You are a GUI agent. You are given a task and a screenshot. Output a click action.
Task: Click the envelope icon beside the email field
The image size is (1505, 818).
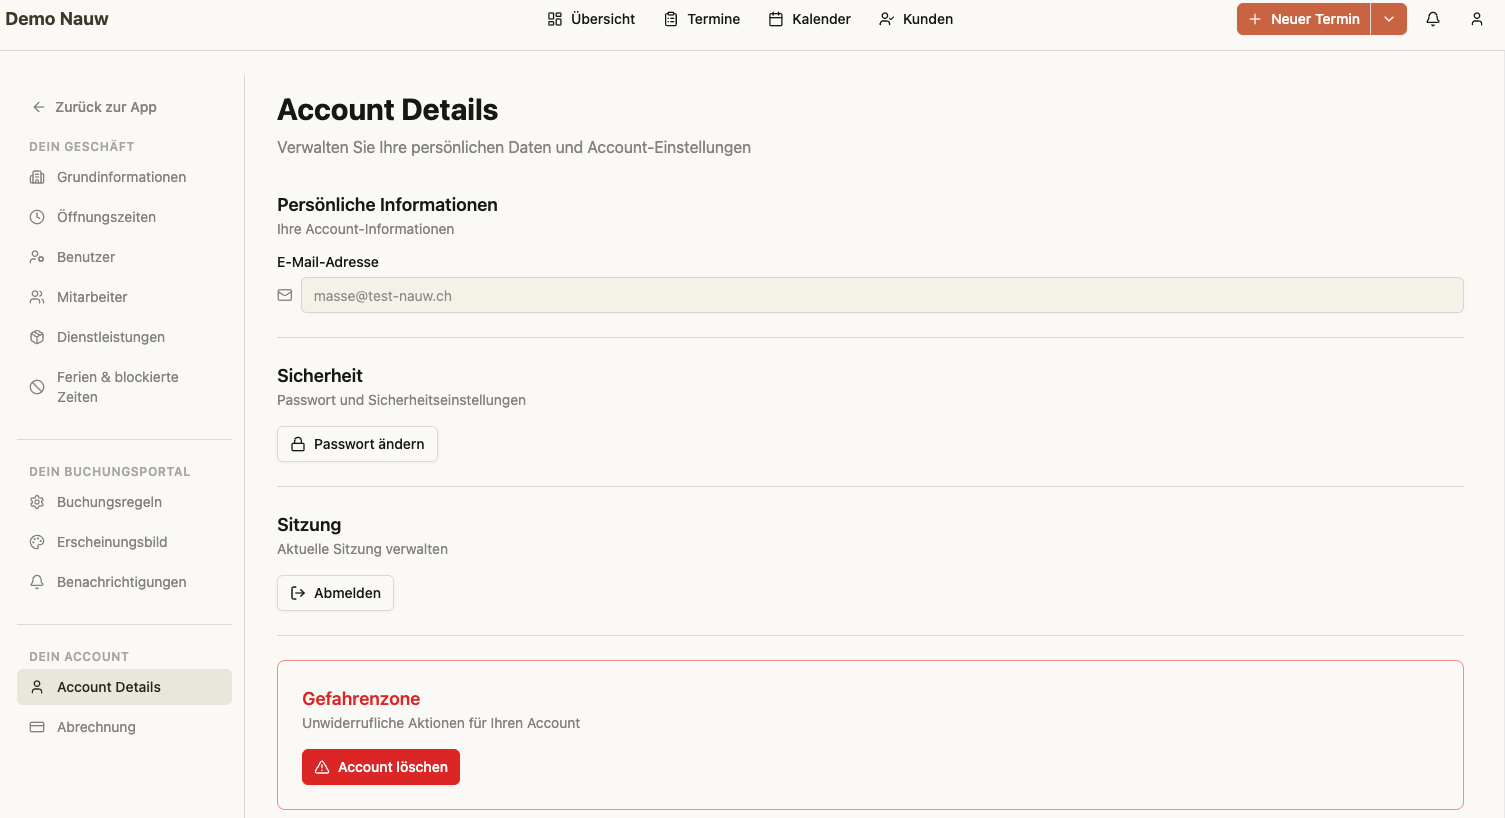[x=285, y=295]
